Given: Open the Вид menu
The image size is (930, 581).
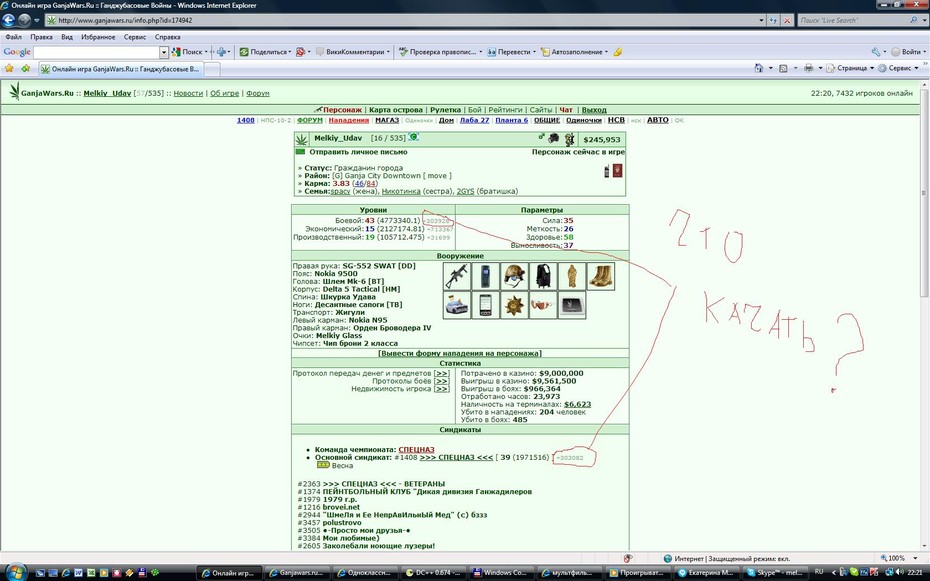Looking at the screenshot, I should tap(67, 37).
